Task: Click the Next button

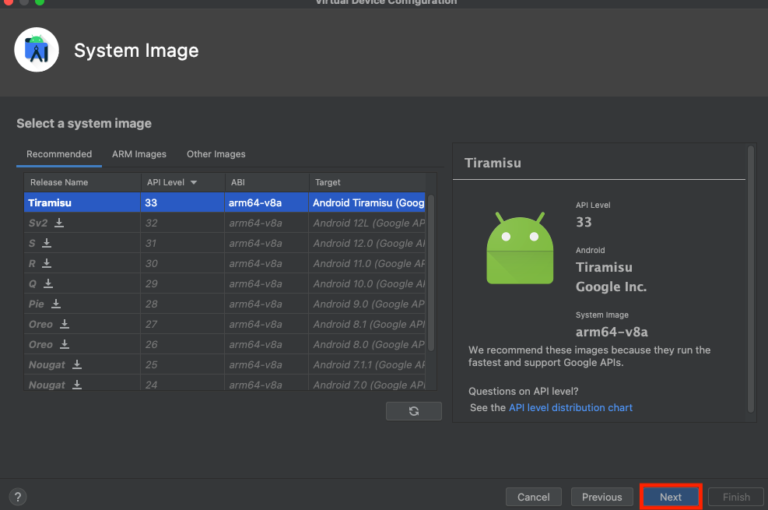Action: point(671,497)
